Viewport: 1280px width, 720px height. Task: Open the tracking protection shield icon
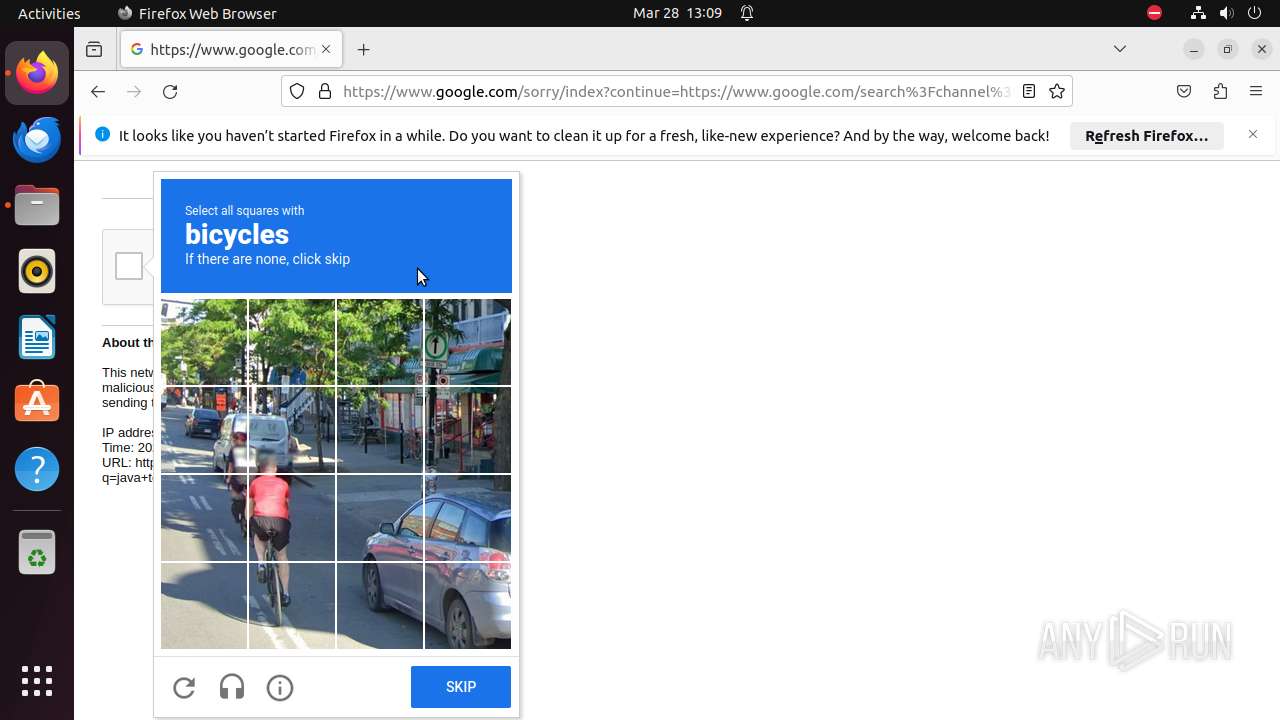tap(297, 91)
